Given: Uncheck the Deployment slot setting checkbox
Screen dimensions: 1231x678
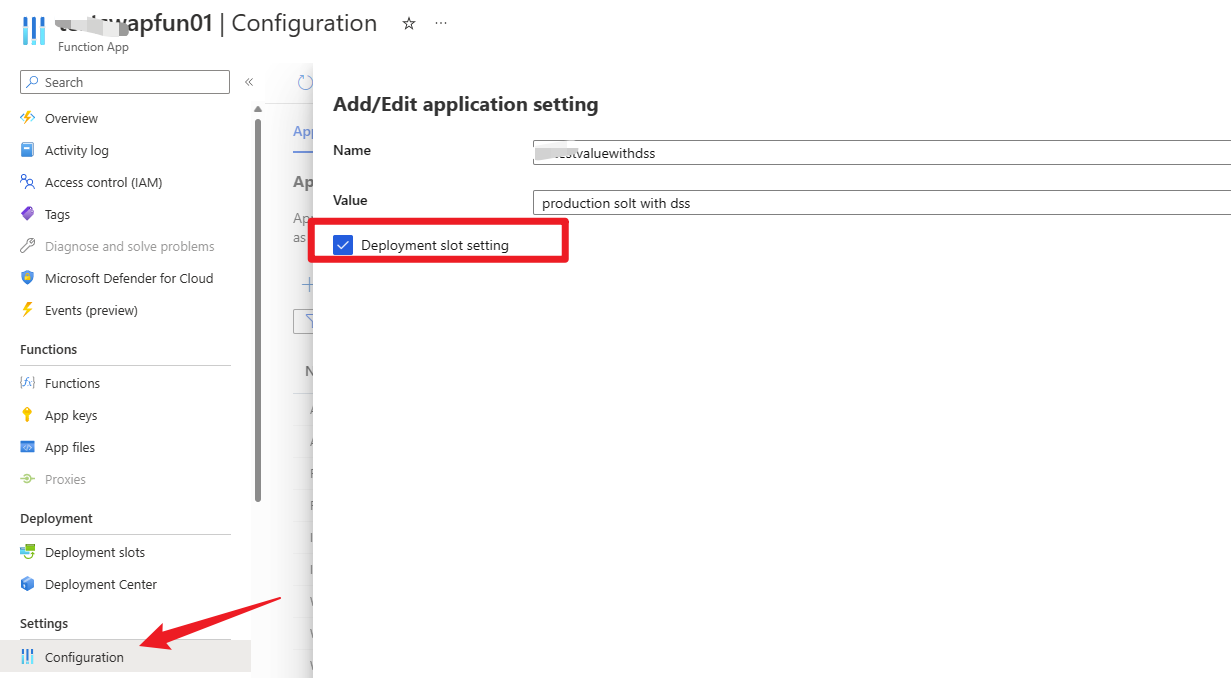Looking at the screenshot, I should click(343, 245).
